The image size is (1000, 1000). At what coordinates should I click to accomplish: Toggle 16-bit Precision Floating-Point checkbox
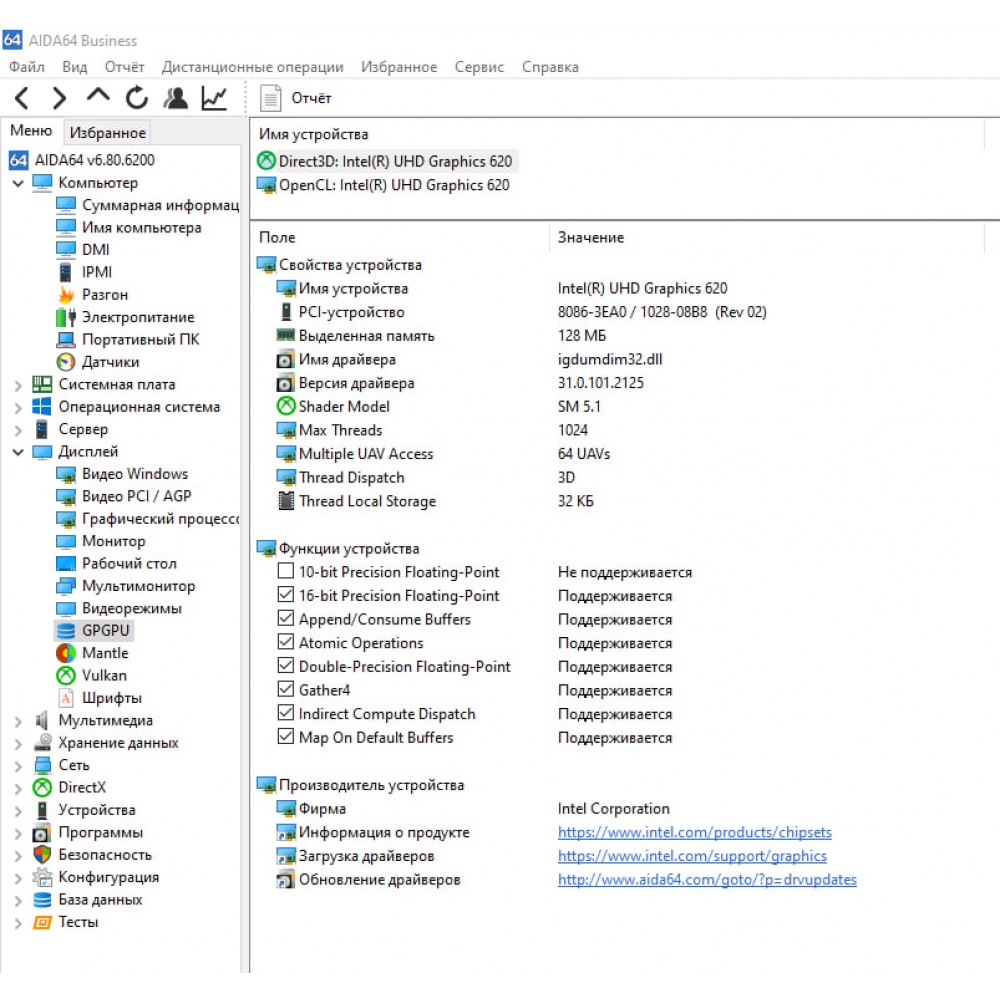[286, 594]
